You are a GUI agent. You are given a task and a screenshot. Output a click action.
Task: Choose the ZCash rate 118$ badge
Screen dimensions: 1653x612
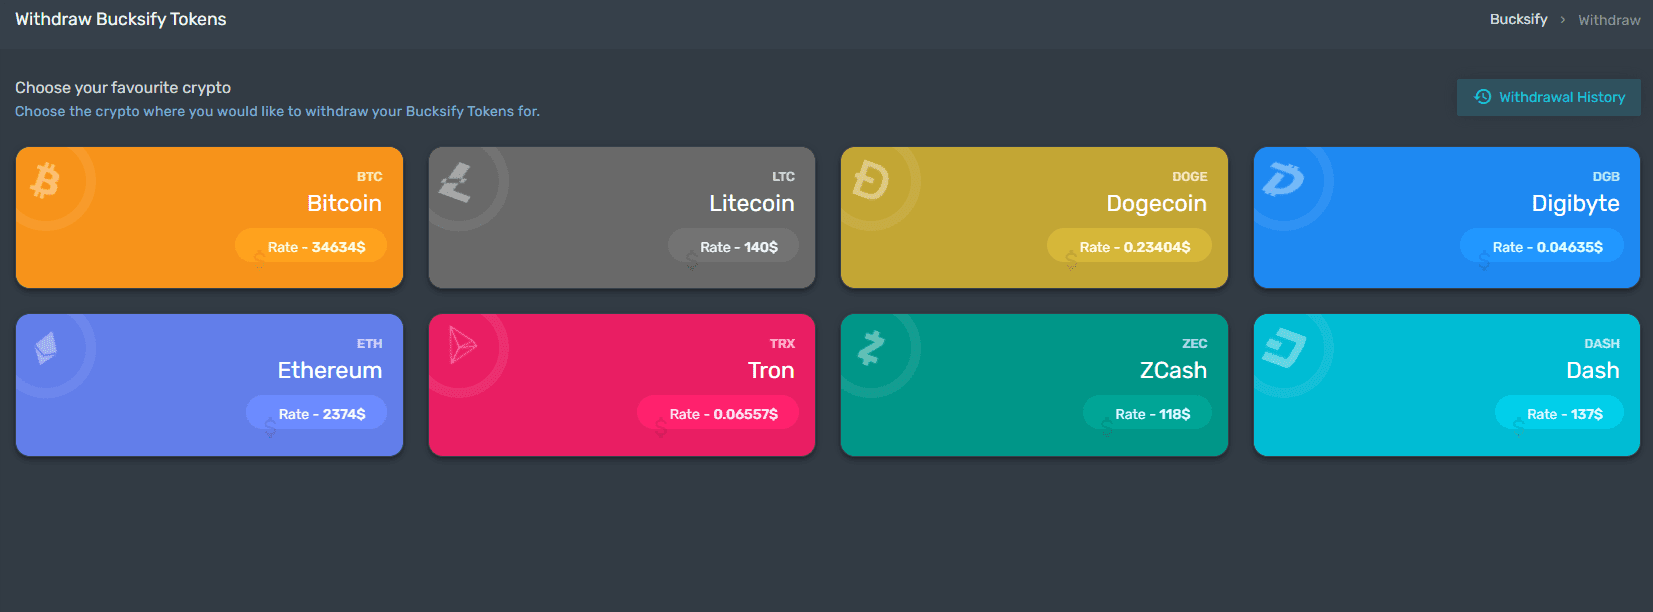[1148, 413]
